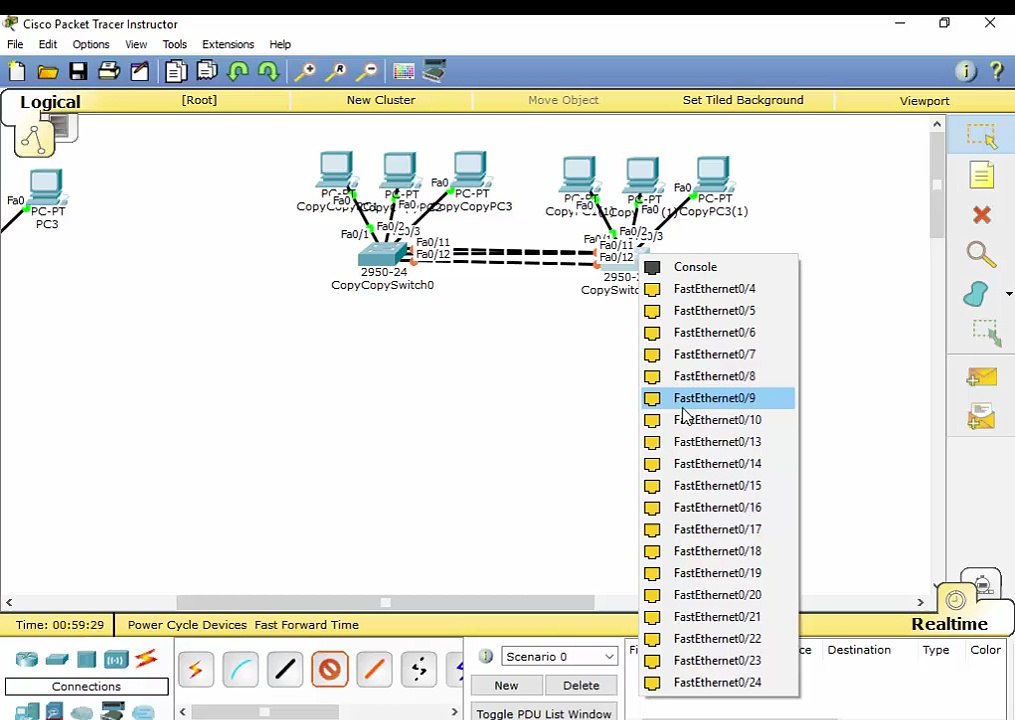Click the Logical workspace icon
The image size is (1015, 720).
(x=34, y=139)
